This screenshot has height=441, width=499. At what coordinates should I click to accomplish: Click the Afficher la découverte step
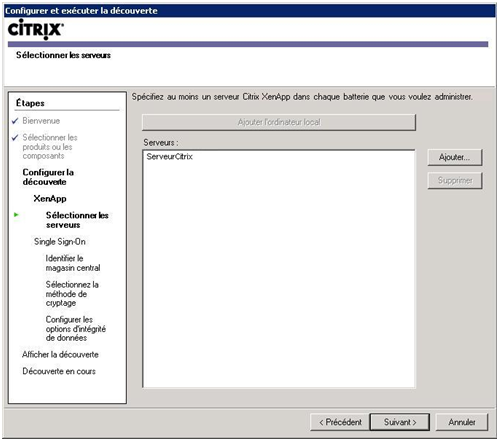[x=60, y=354]
